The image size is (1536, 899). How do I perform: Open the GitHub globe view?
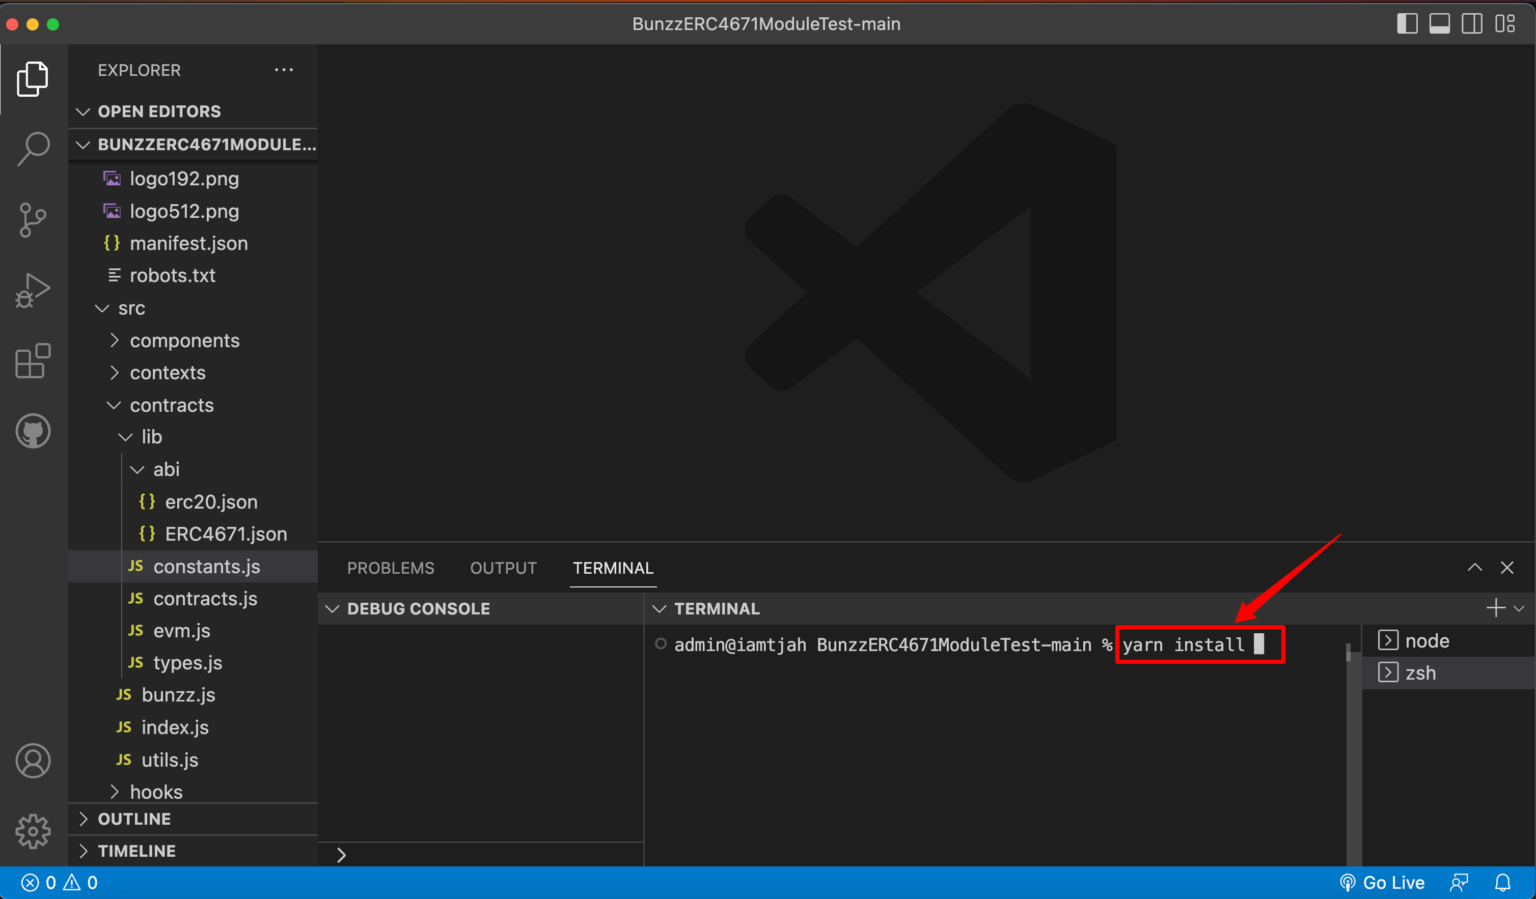pyautogui.click(x=33, y=431)
